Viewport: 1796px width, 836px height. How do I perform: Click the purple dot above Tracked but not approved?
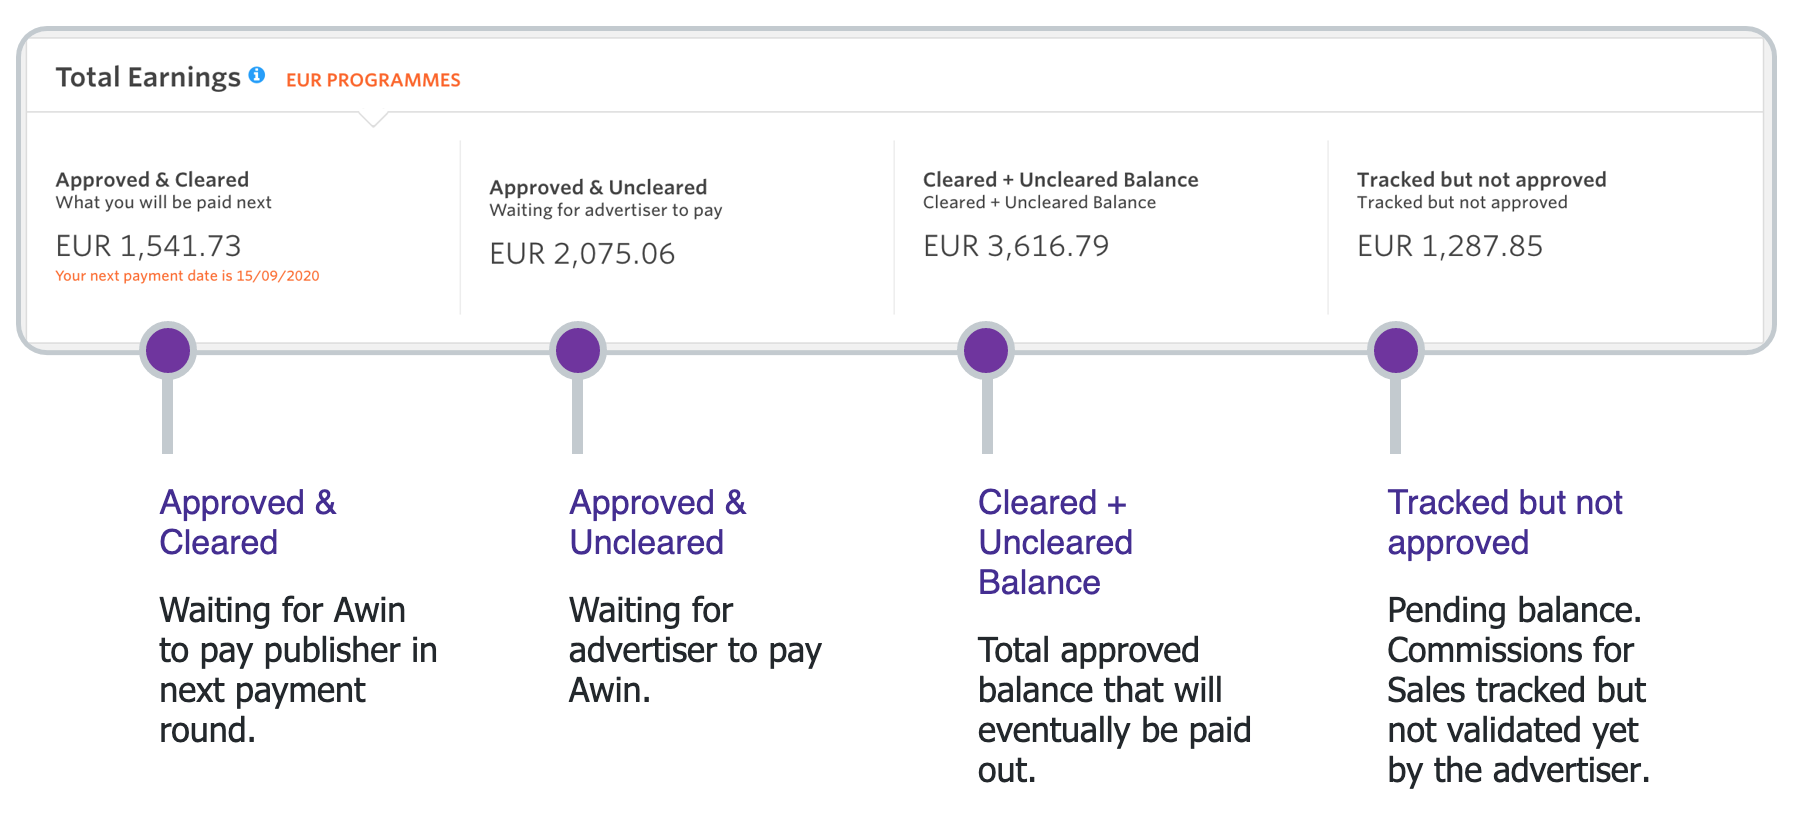click(1395, 349)
